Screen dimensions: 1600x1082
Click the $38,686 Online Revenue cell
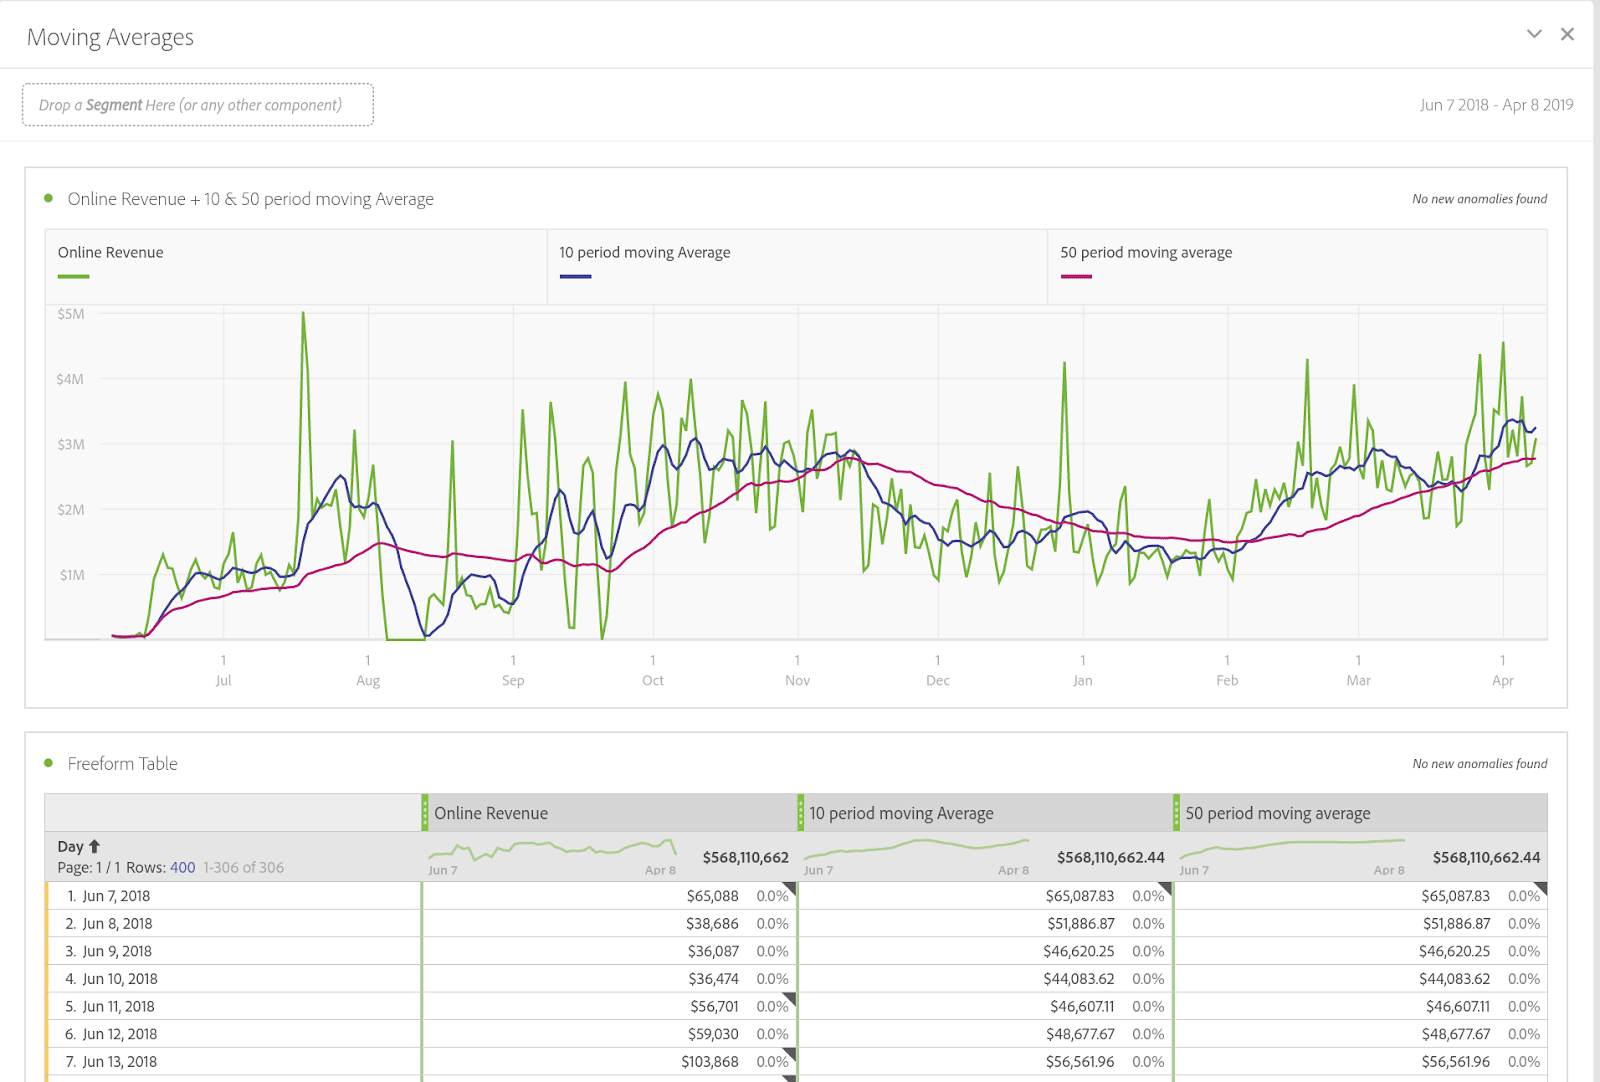609,924
